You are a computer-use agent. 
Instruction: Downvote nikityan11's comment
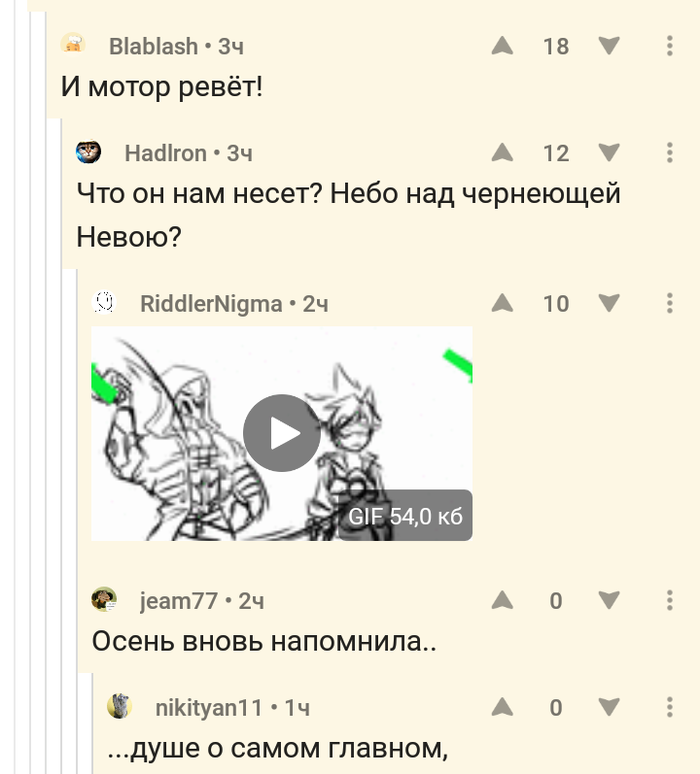point(609,707)
